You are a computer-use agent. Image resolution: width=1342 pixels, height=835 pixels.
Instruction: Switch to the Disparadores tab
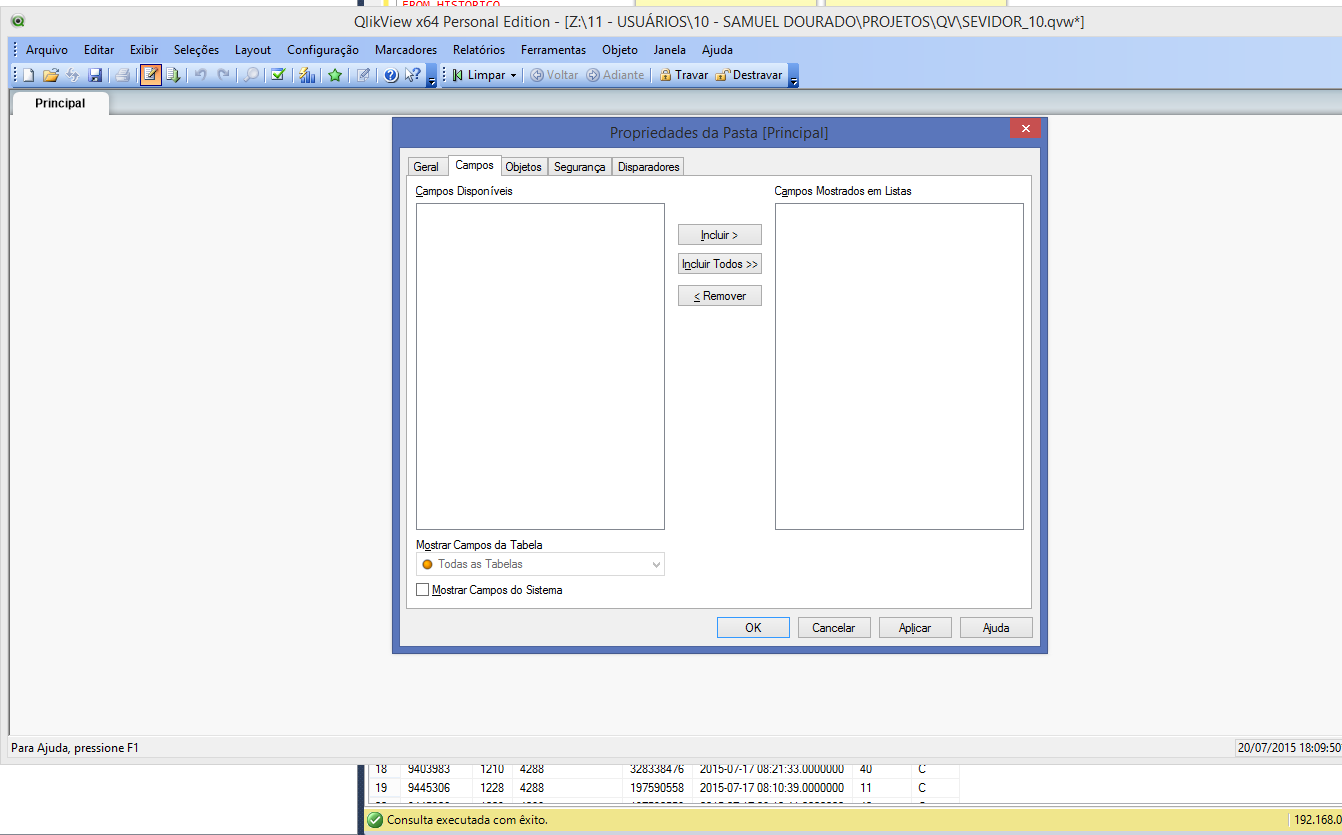point(649,167)
